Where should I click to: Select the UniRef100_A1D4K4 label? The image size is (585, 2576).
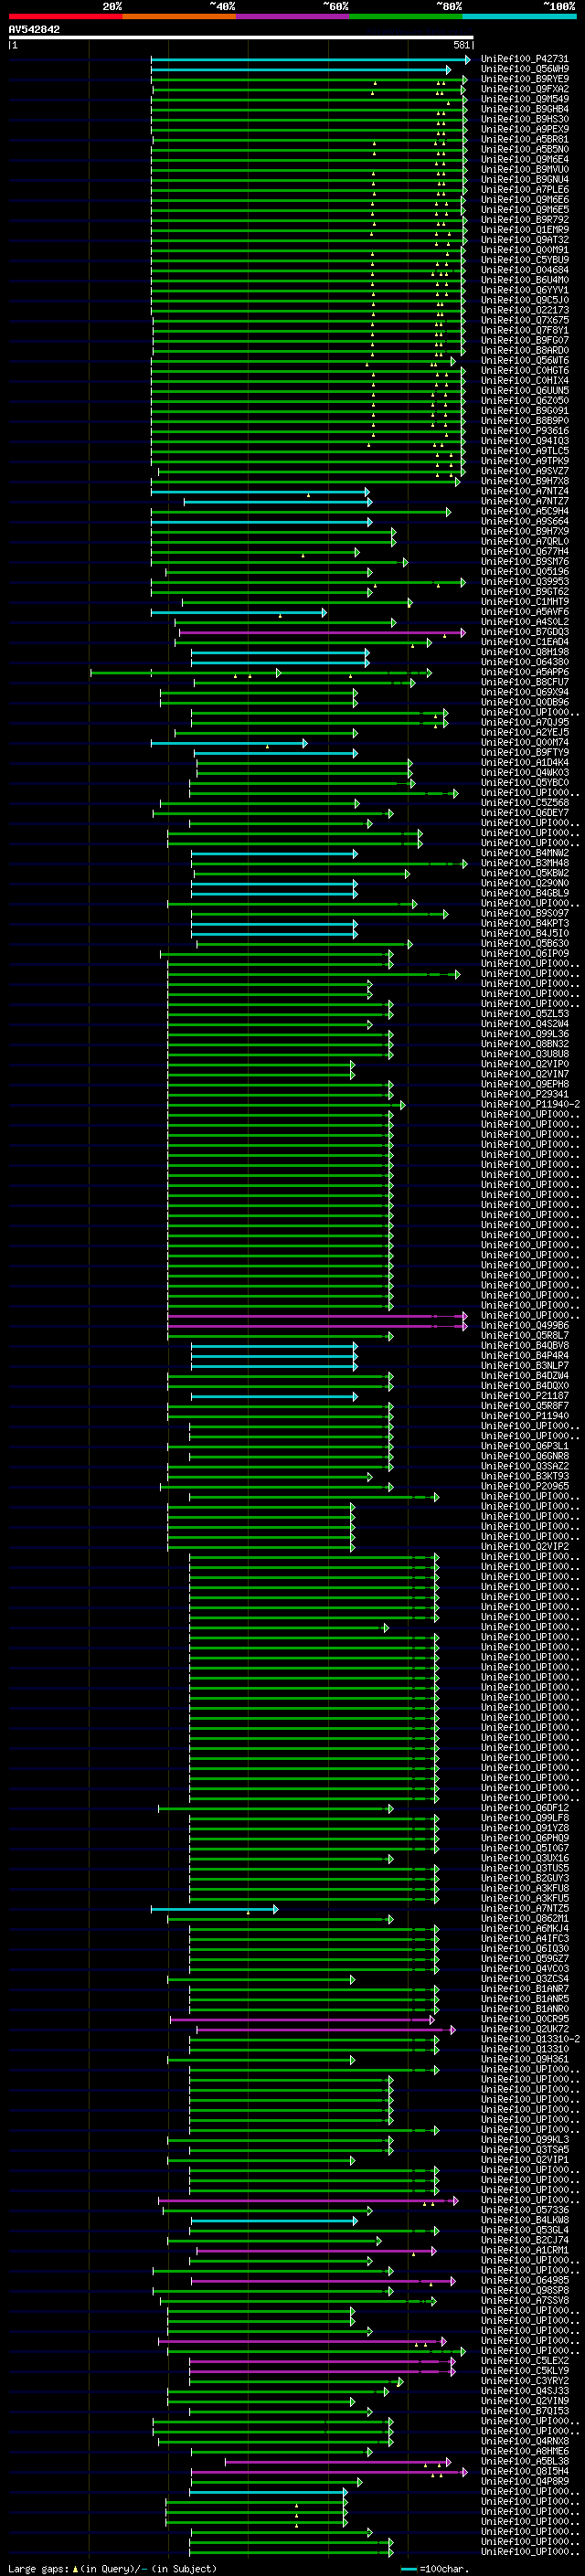[525, 763]
